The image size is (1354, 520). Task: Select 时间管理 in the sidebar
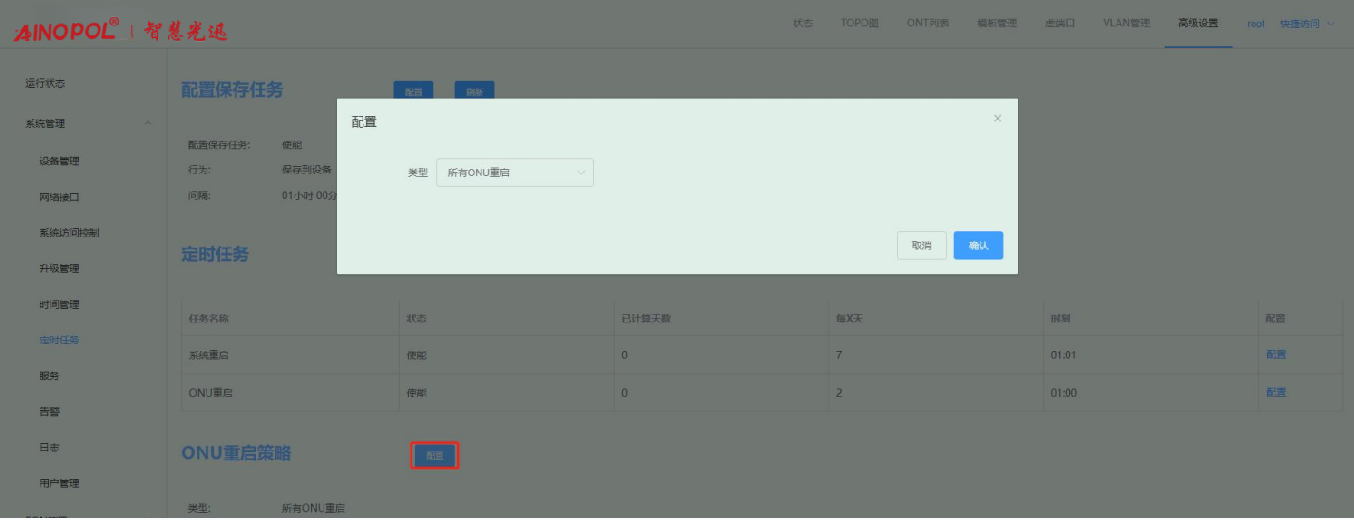[x=59, y=305]
